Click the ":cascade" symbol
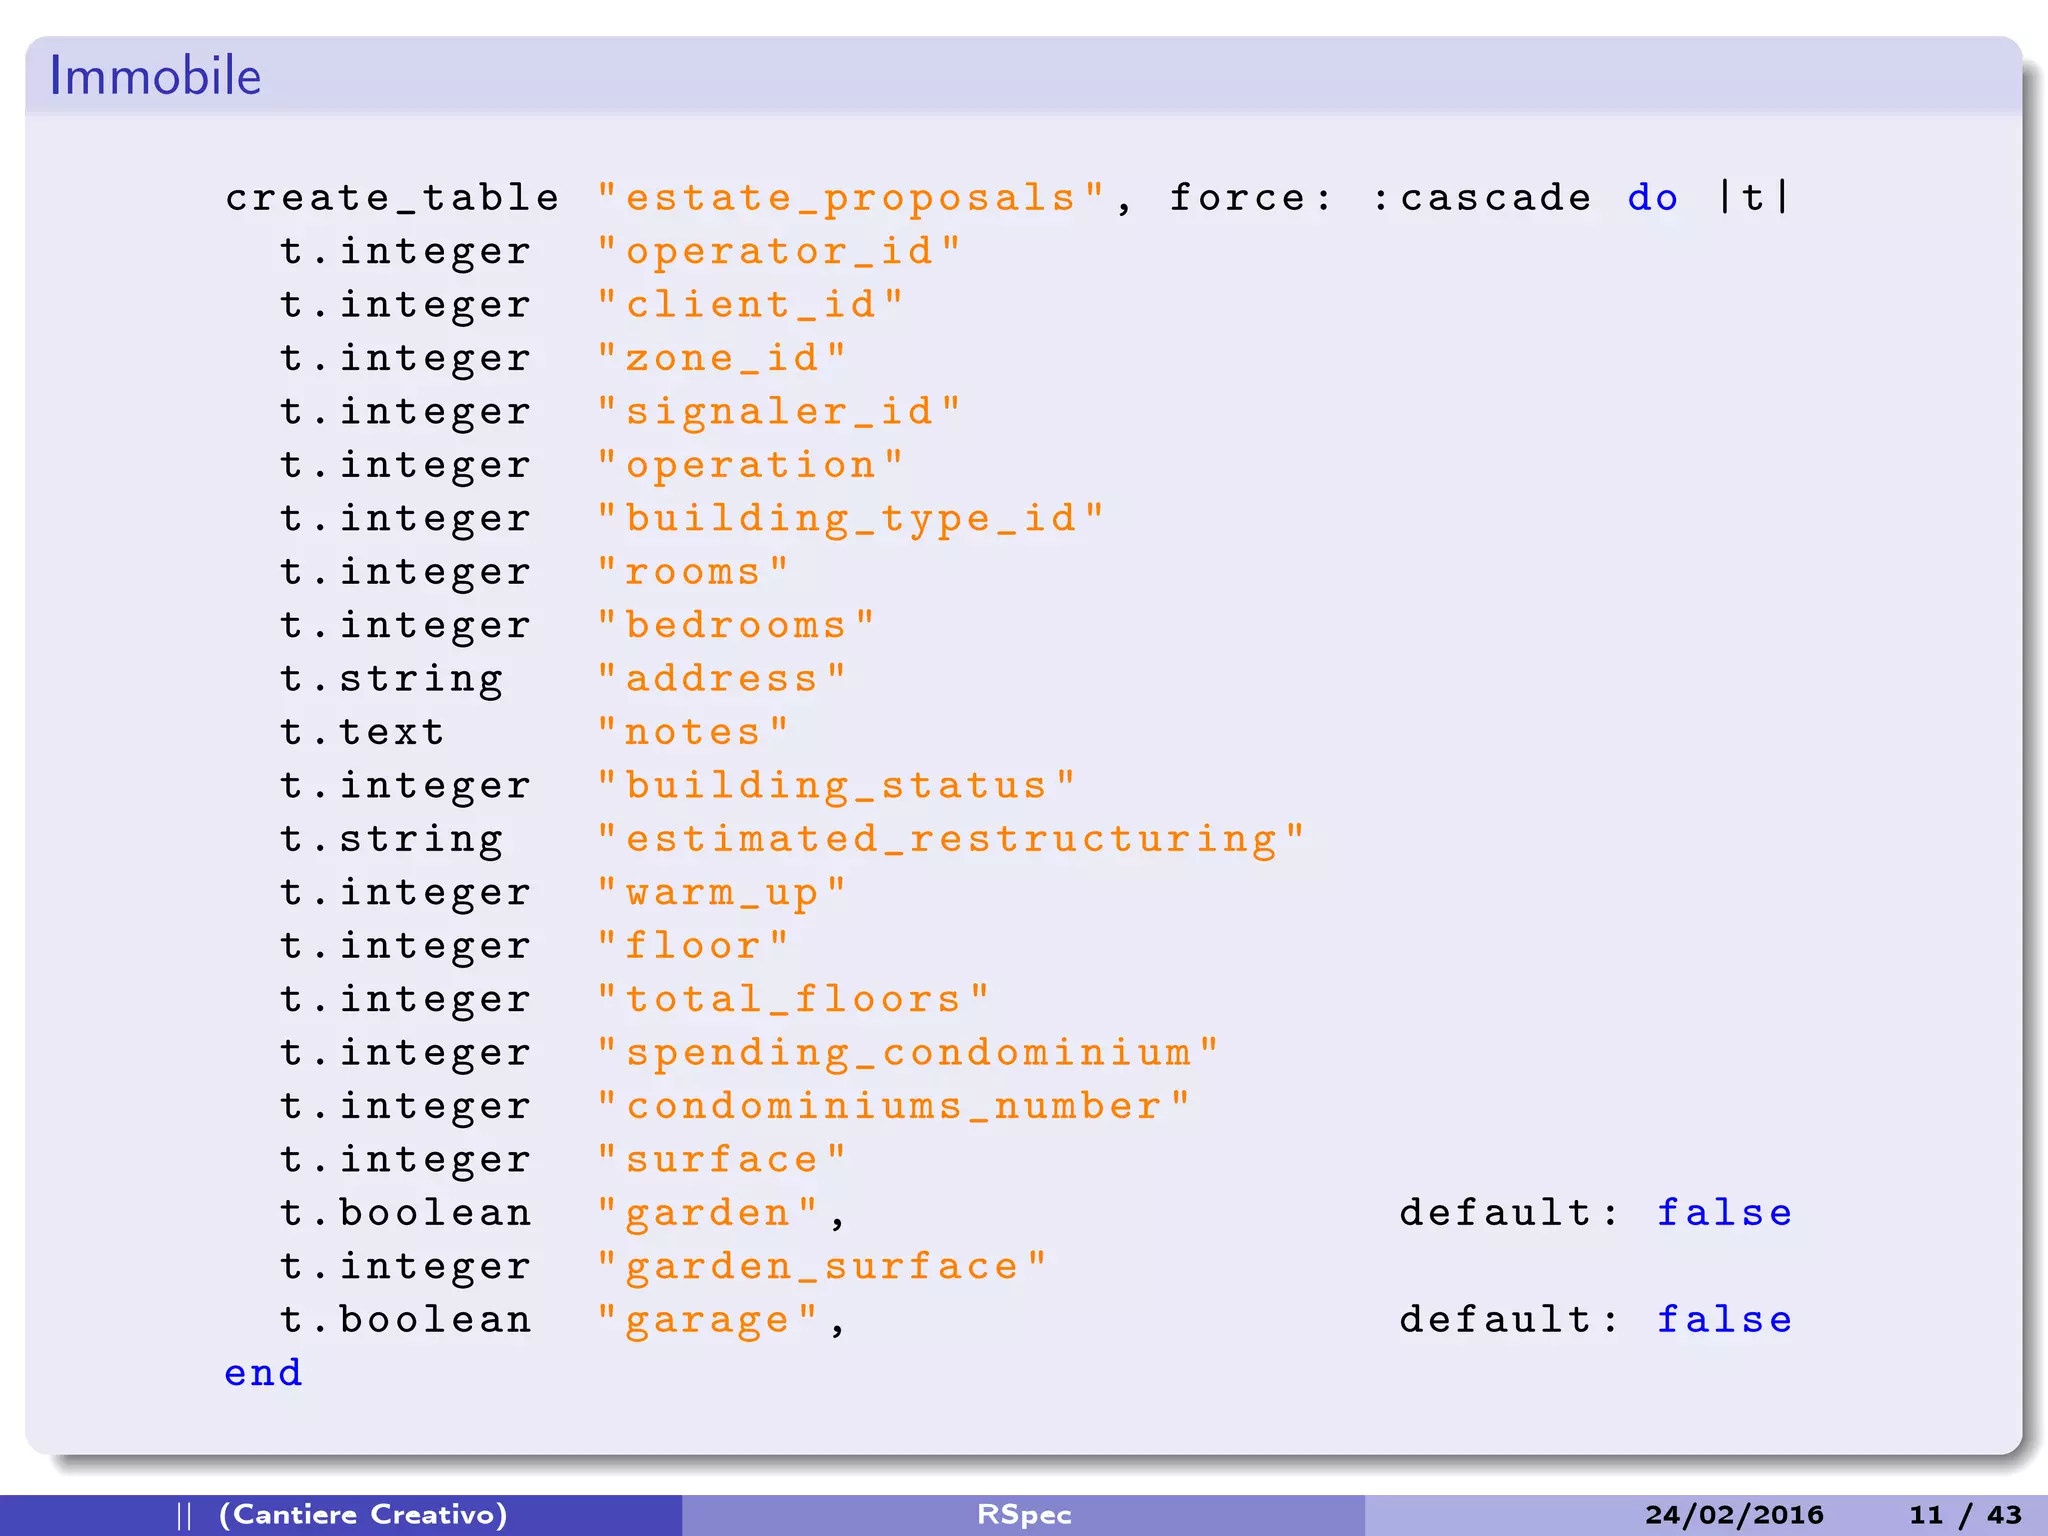The height and width of the screenshot is (1536, 2048). pyautogui.click(x=1481, y=198)
